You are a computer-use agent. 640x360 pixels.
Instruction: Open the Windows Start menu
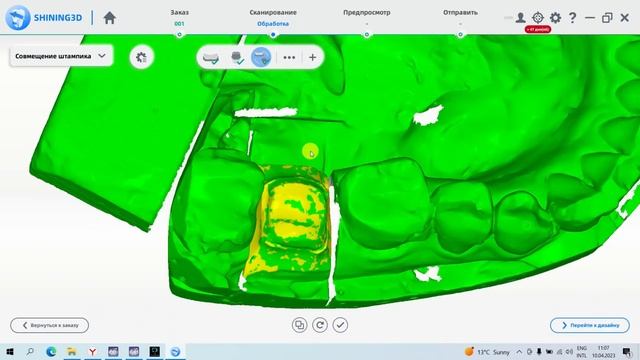click(10, 351)
